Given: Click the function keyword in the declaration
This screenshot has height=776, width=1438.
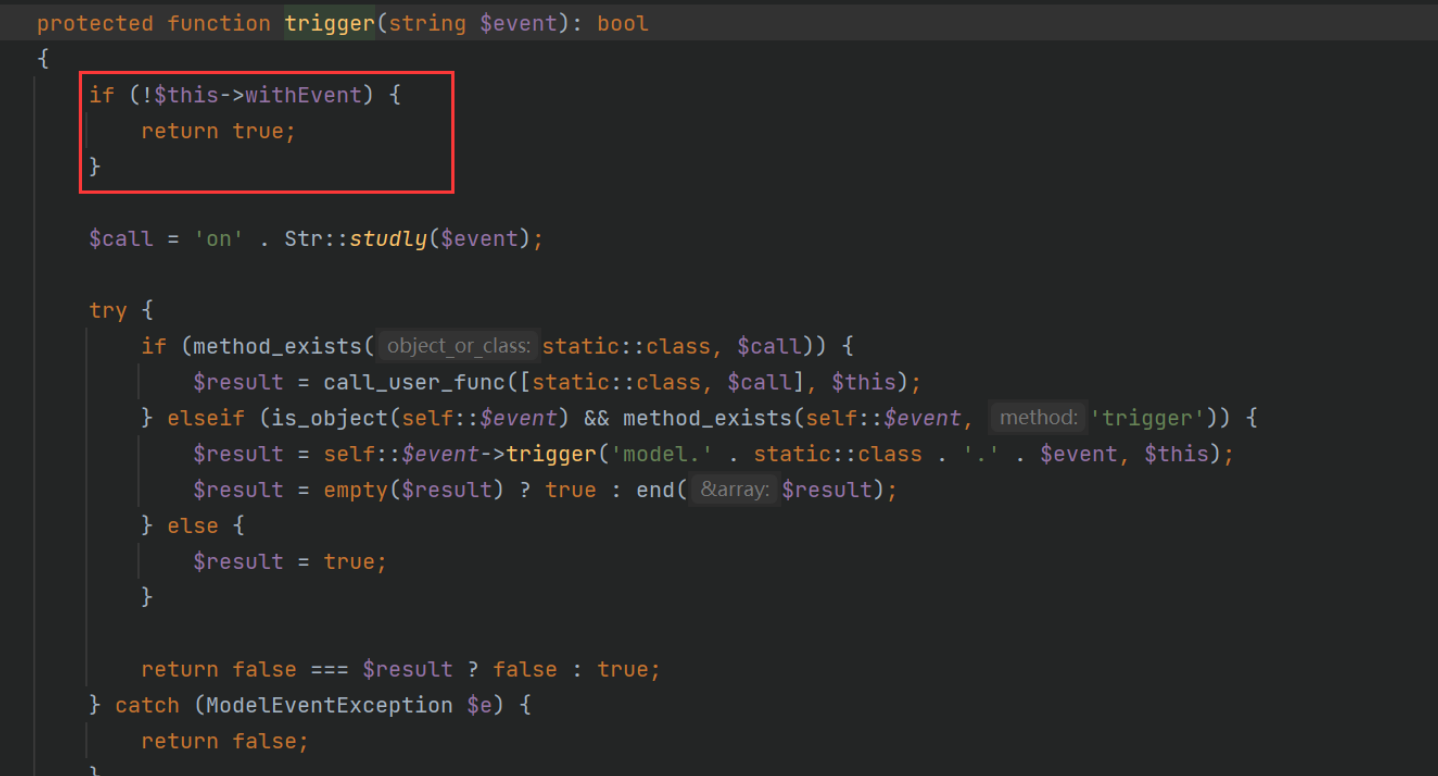Looking at the screenshot, I should point(219,23).
